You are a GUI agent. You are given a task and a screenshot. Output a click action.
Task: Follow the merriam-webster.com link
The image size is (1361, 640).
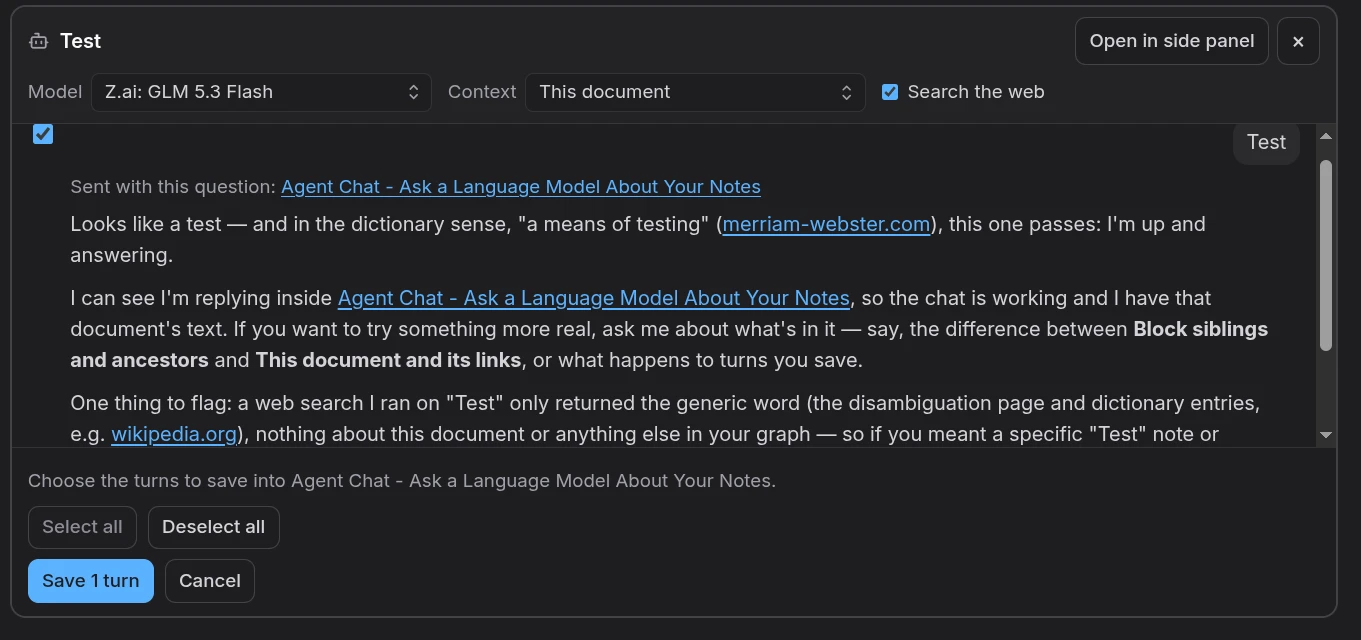(x=826, y=224)
